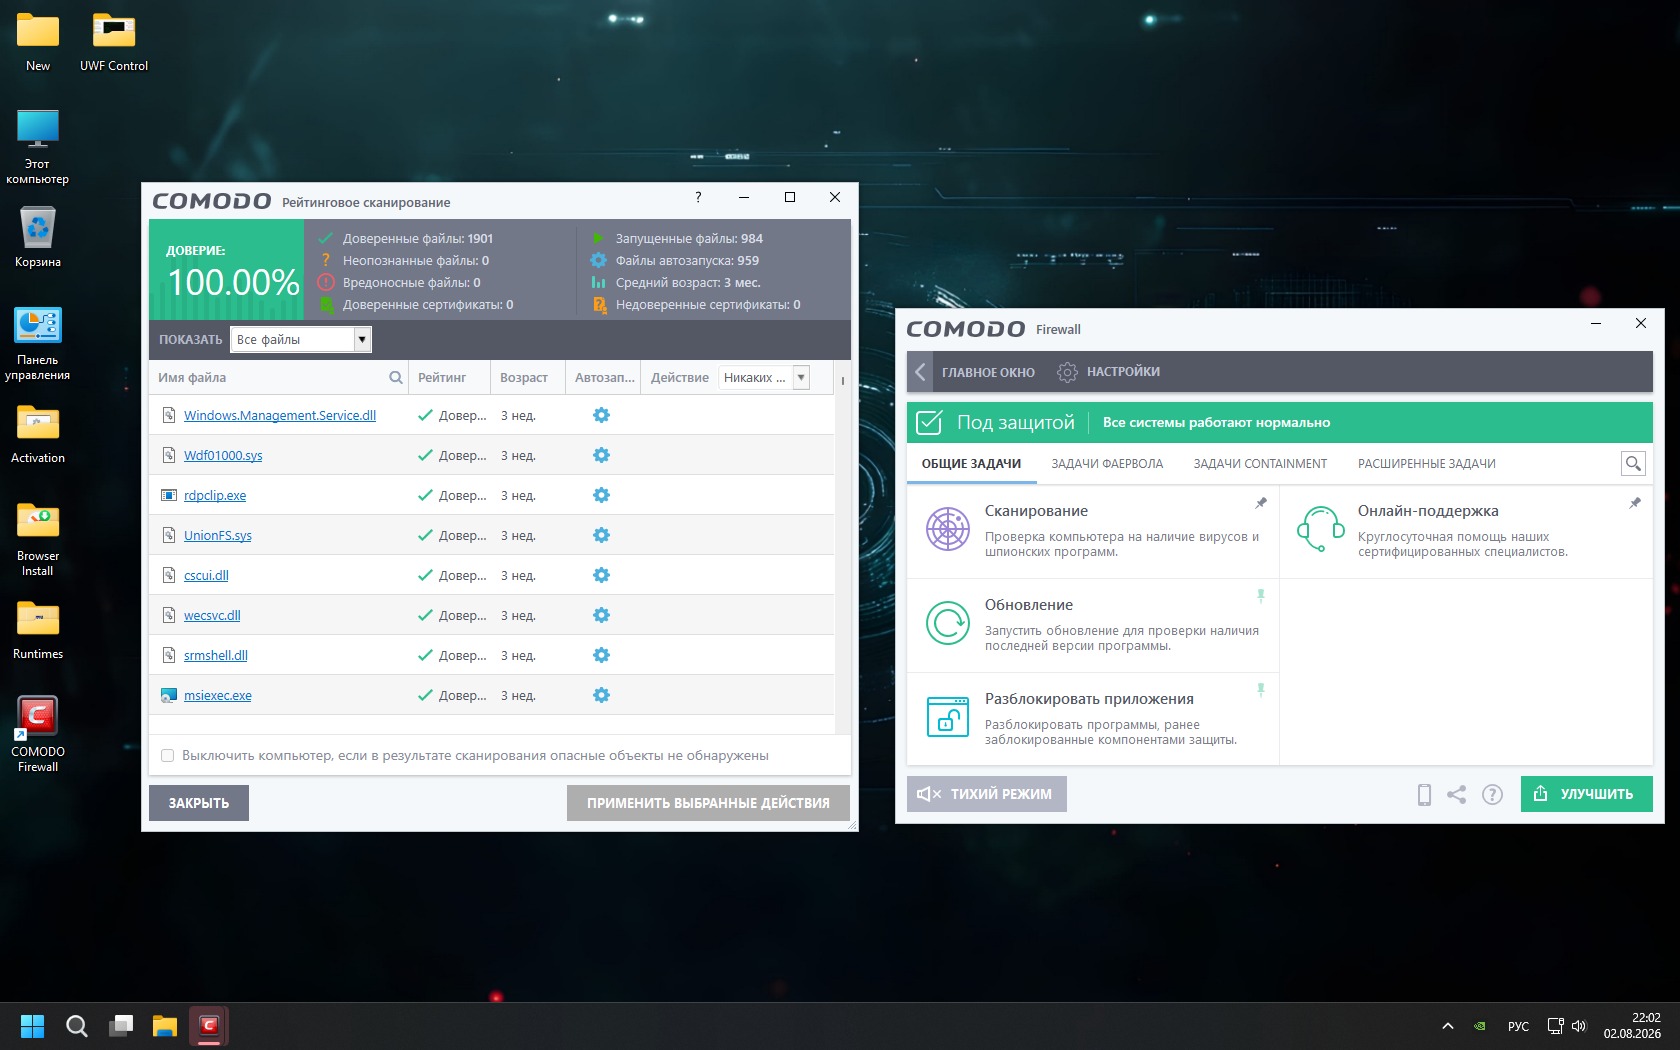Click the gear icon in rdpclip.exe row

pyautogui.click(x=601, y=495)
